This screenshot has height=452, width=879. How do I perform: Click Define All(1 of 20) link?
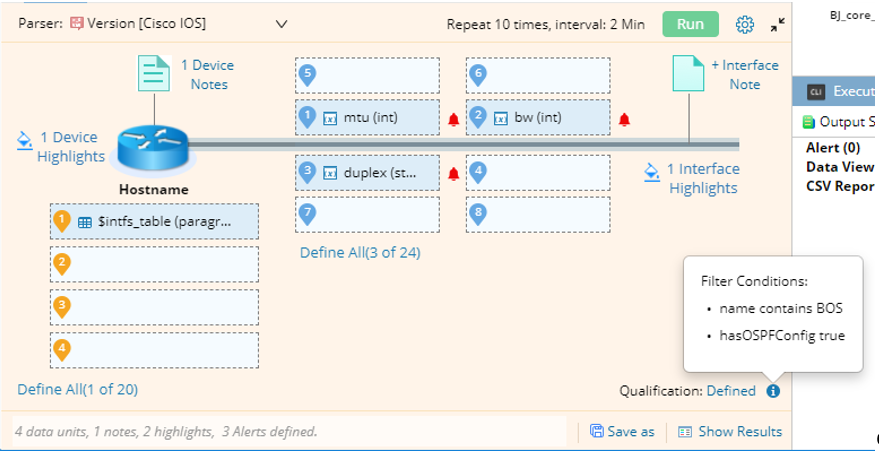coord(77,389)
